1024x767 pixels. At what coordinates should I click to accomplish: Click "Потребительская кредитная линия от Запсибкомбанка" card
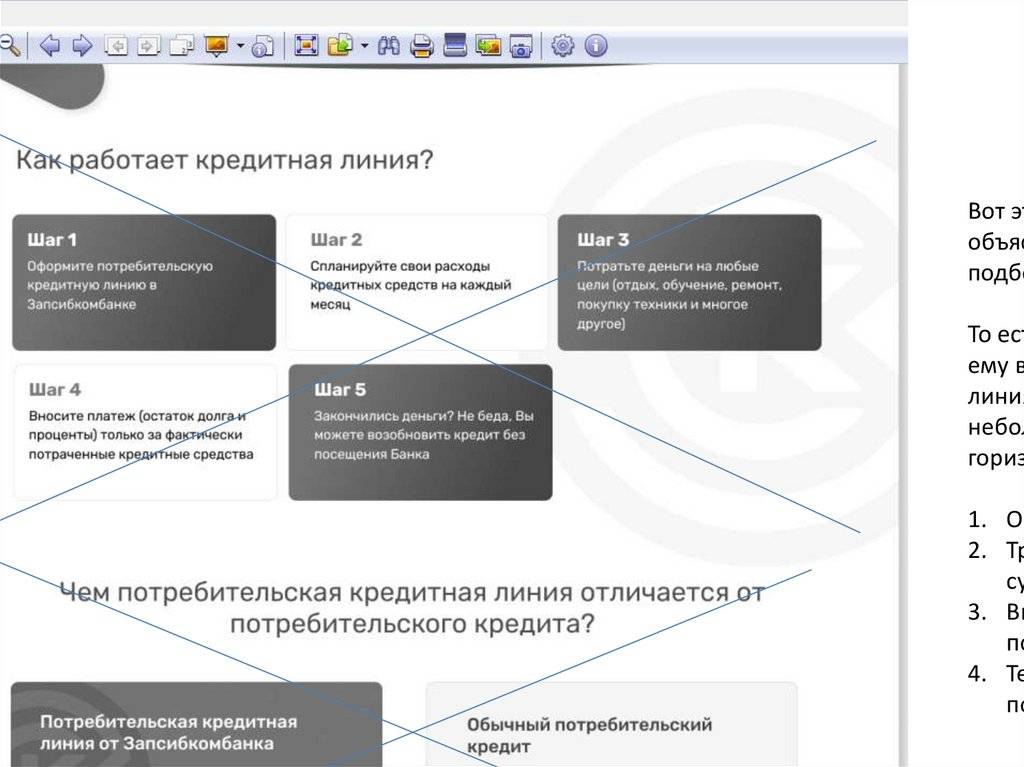pyautogui.click(x=197, y=725)
